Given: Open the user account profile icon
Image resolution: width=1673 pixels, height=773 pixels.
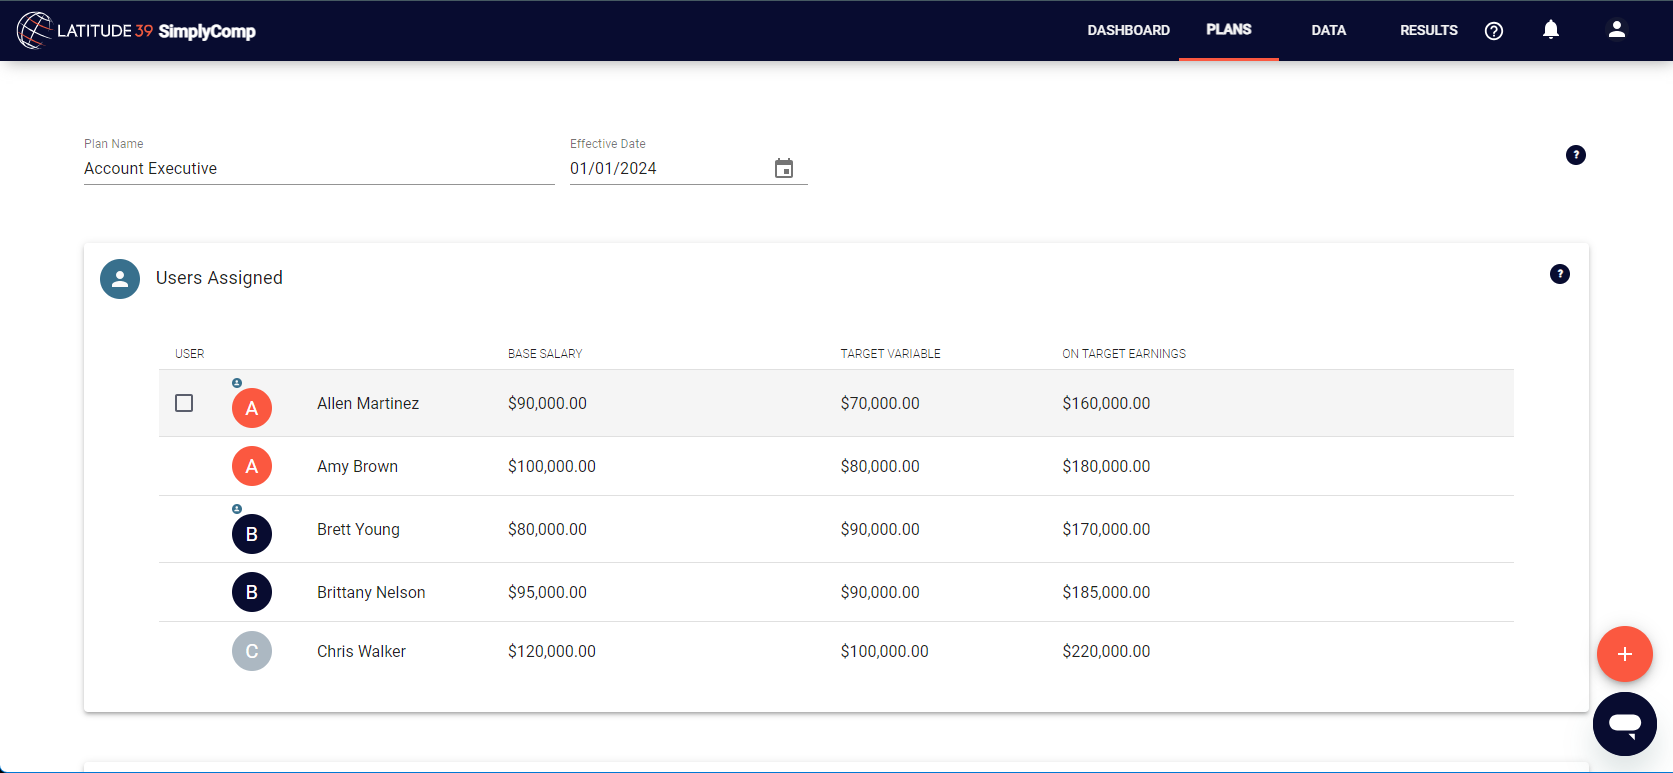Looking at the screenshot, I should [x=1616, y=30].
